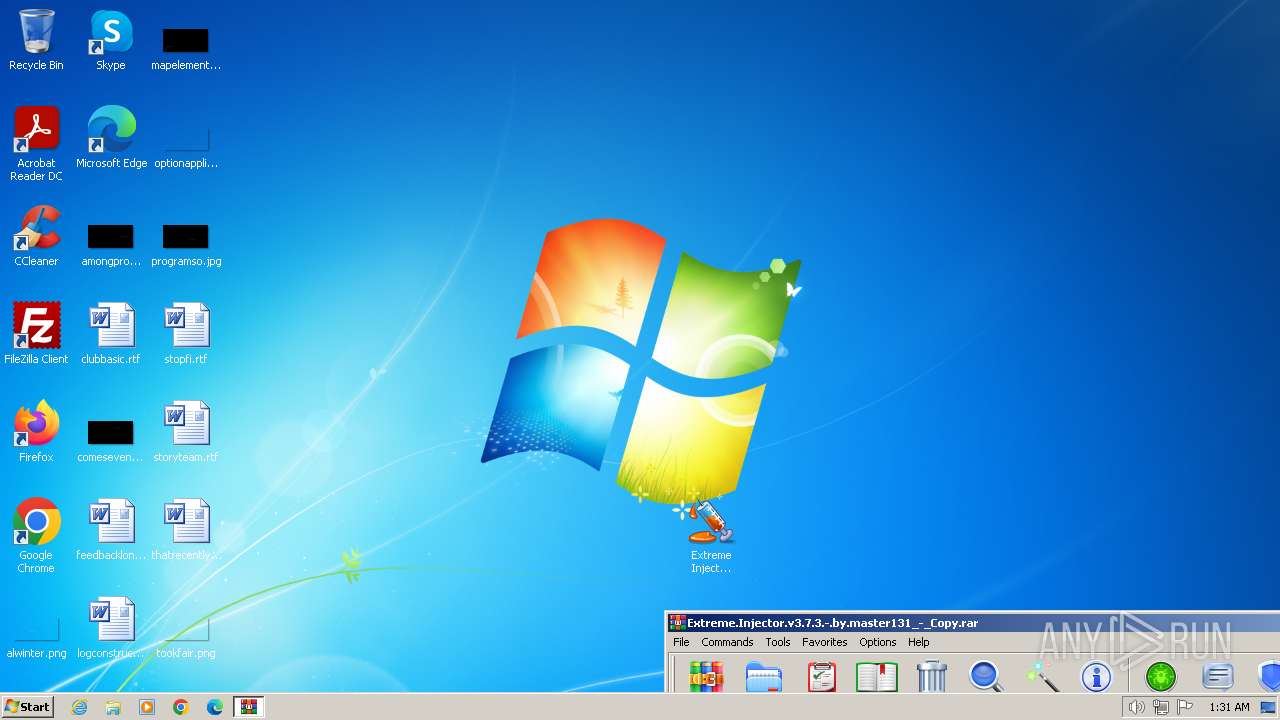The image size is (1280, 720).
Task: Open the WinRAR Options menu
Action: (878, 642)
